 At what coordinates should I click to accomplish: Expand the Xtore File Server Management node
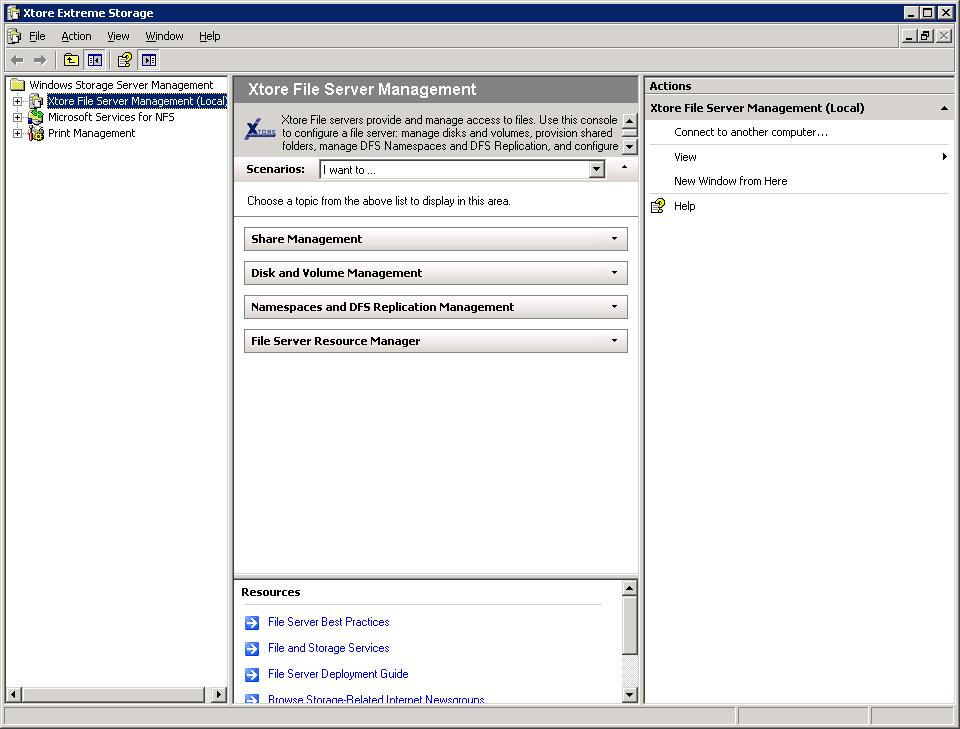[18, 101]
